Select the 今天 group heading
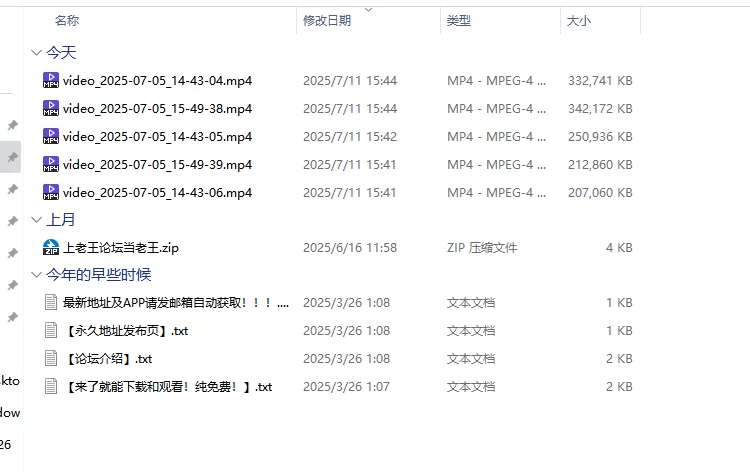 (x=61, y=53)
